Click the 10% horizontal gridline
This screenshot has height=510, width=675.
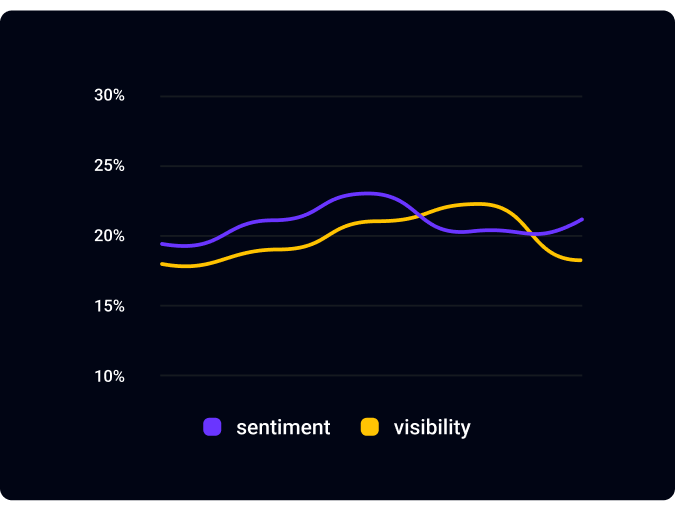pos(370,376)
